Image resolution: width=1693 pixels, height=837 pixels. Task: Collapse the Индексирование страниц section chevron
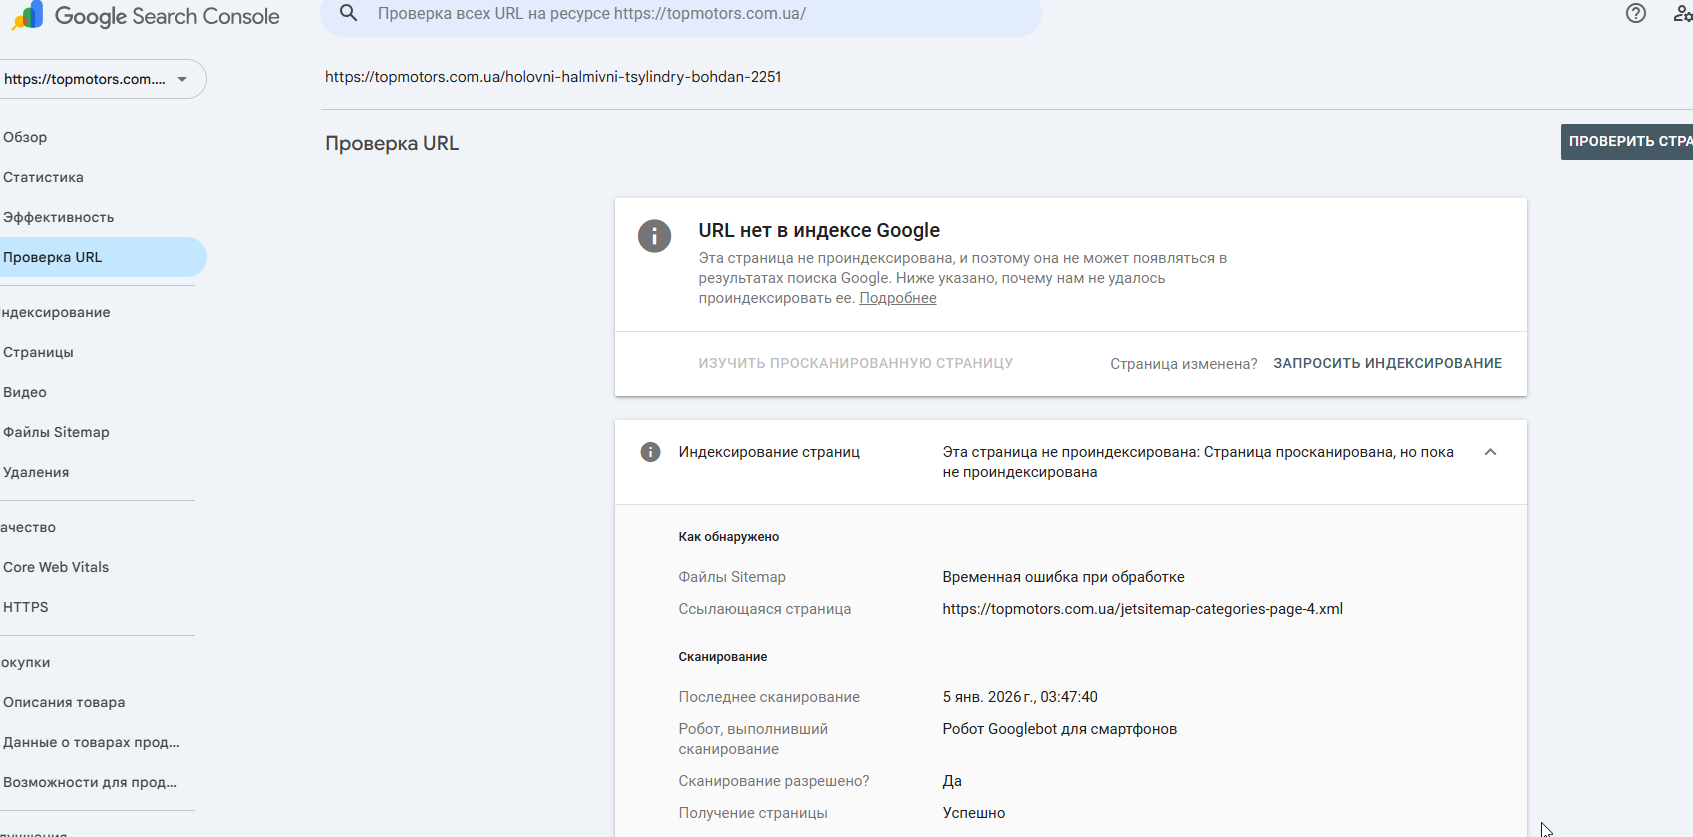[x=1490, y=452]
